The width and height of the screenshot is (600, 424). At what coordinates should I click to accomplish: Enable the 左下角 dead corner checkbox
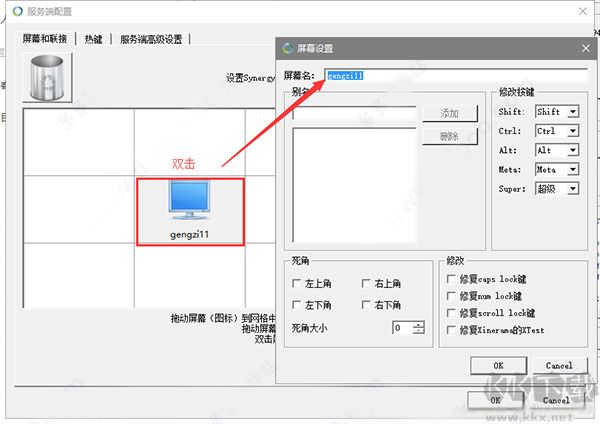(x=296, y=305)
